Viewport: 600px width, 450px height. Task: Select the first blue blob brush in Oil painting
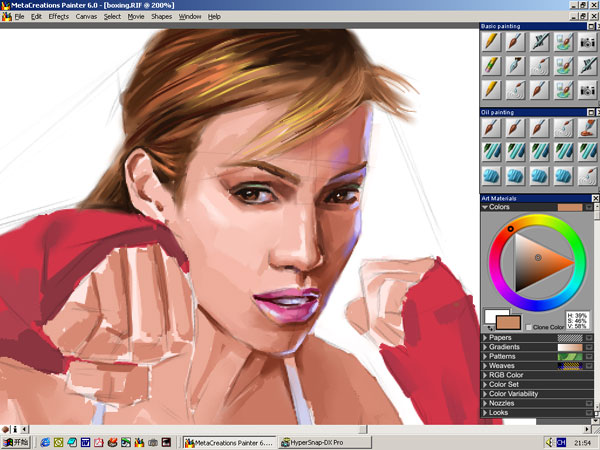(491, 175)
